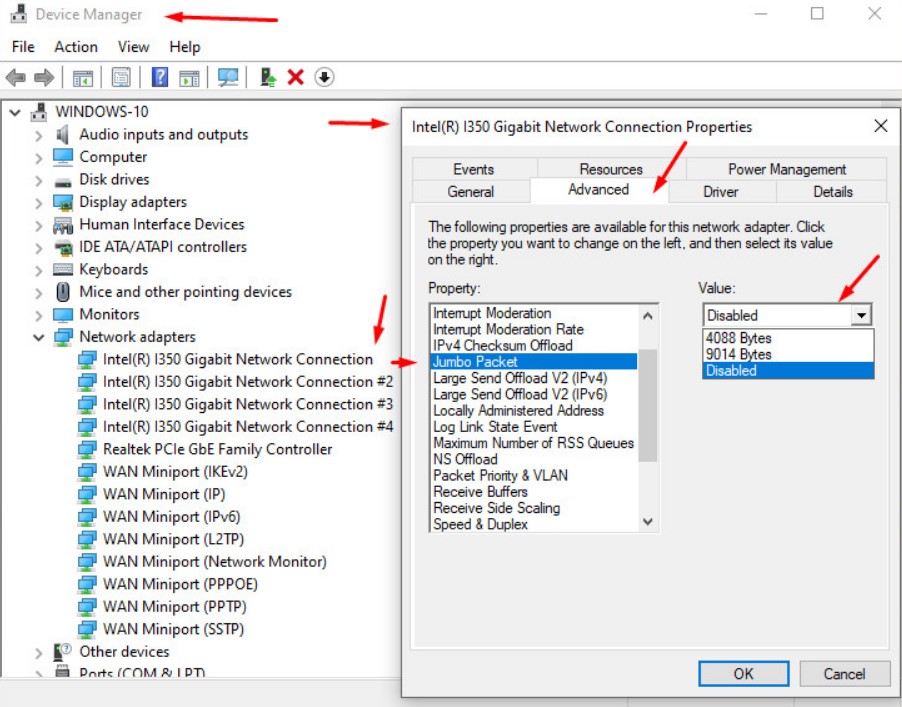Click the Keyboards icon in tree

63,269
